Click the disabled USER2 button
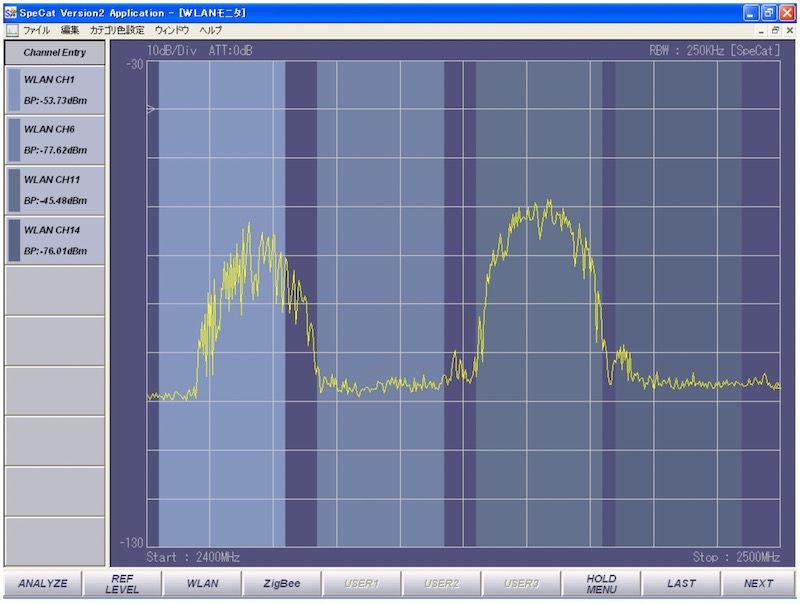This screenshot has width=800, height=604. tap(442, 583)
